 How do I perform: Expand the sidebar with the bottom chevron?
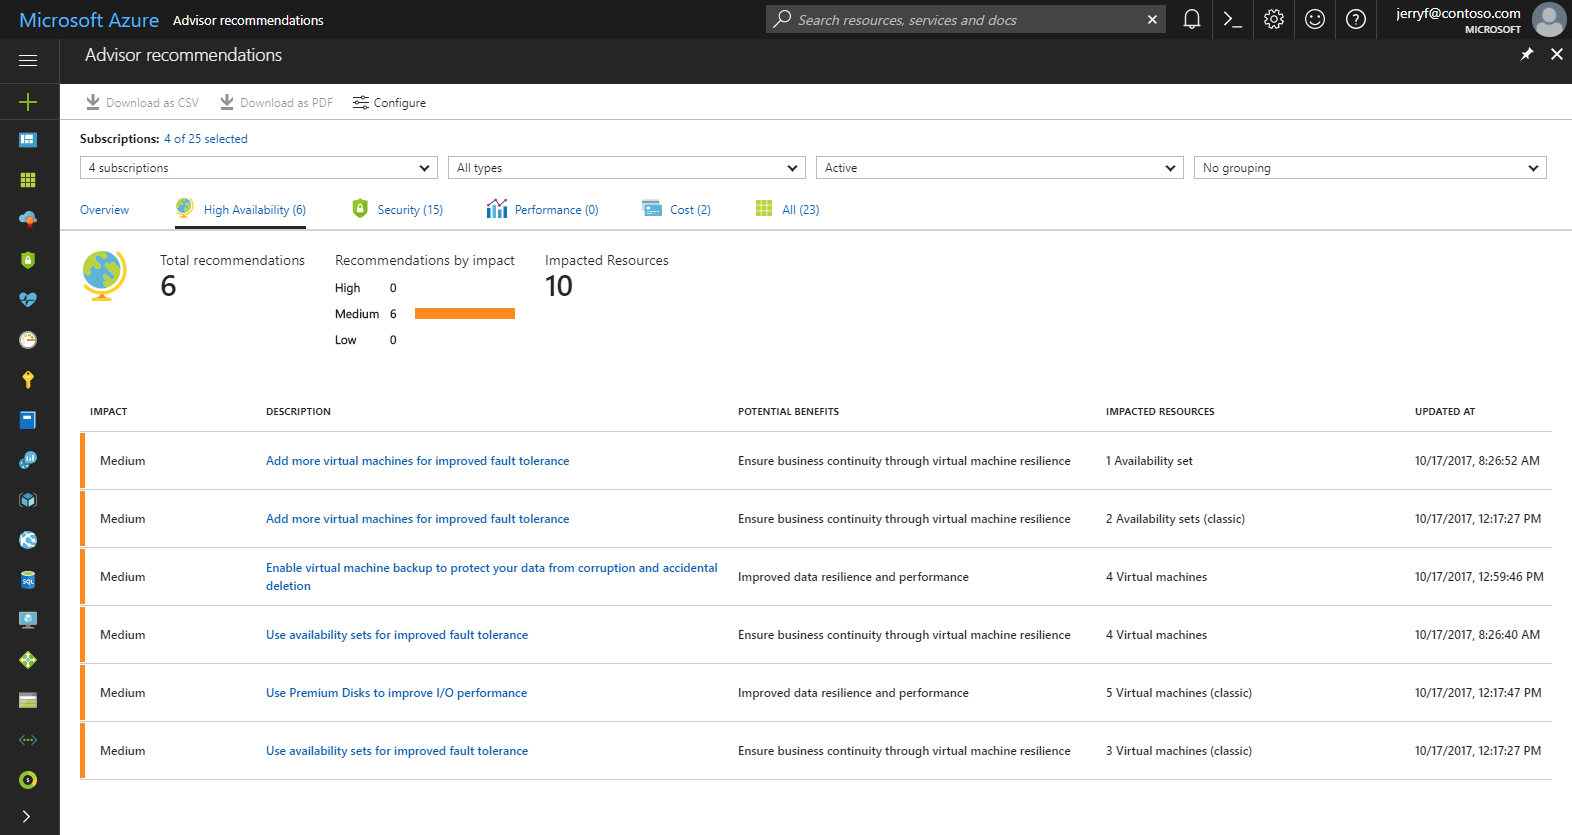click(x=26, y=816)
